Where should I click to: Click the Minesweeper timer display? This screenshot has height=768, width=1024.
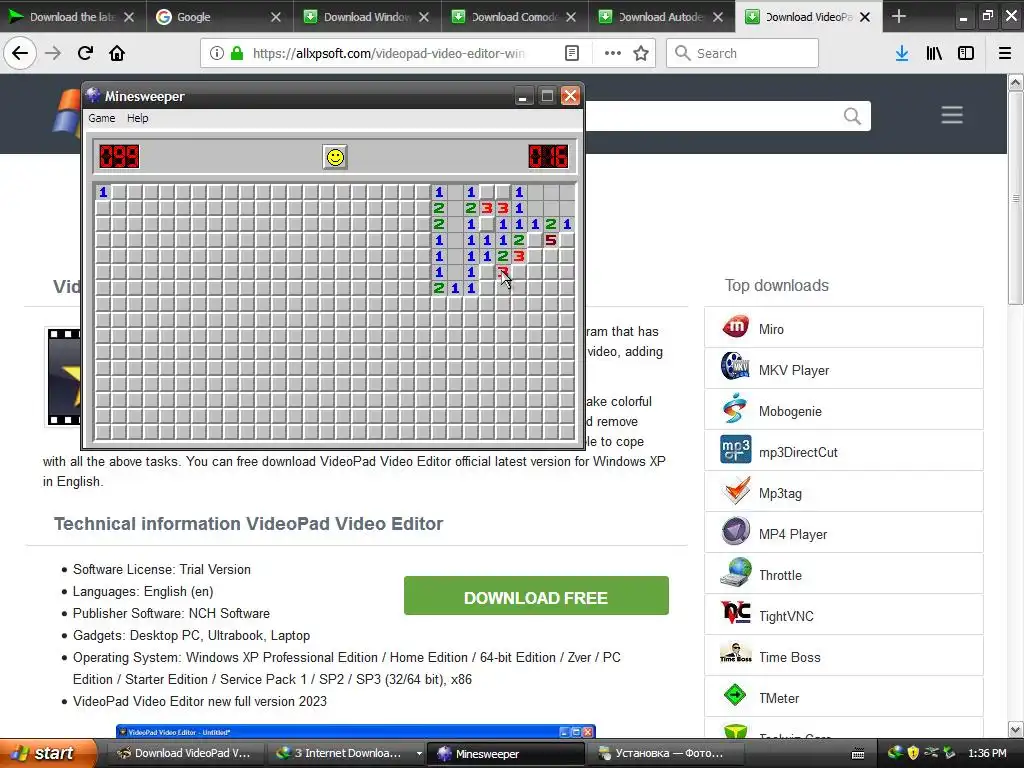pyautogui.click(x=549, y=157)
